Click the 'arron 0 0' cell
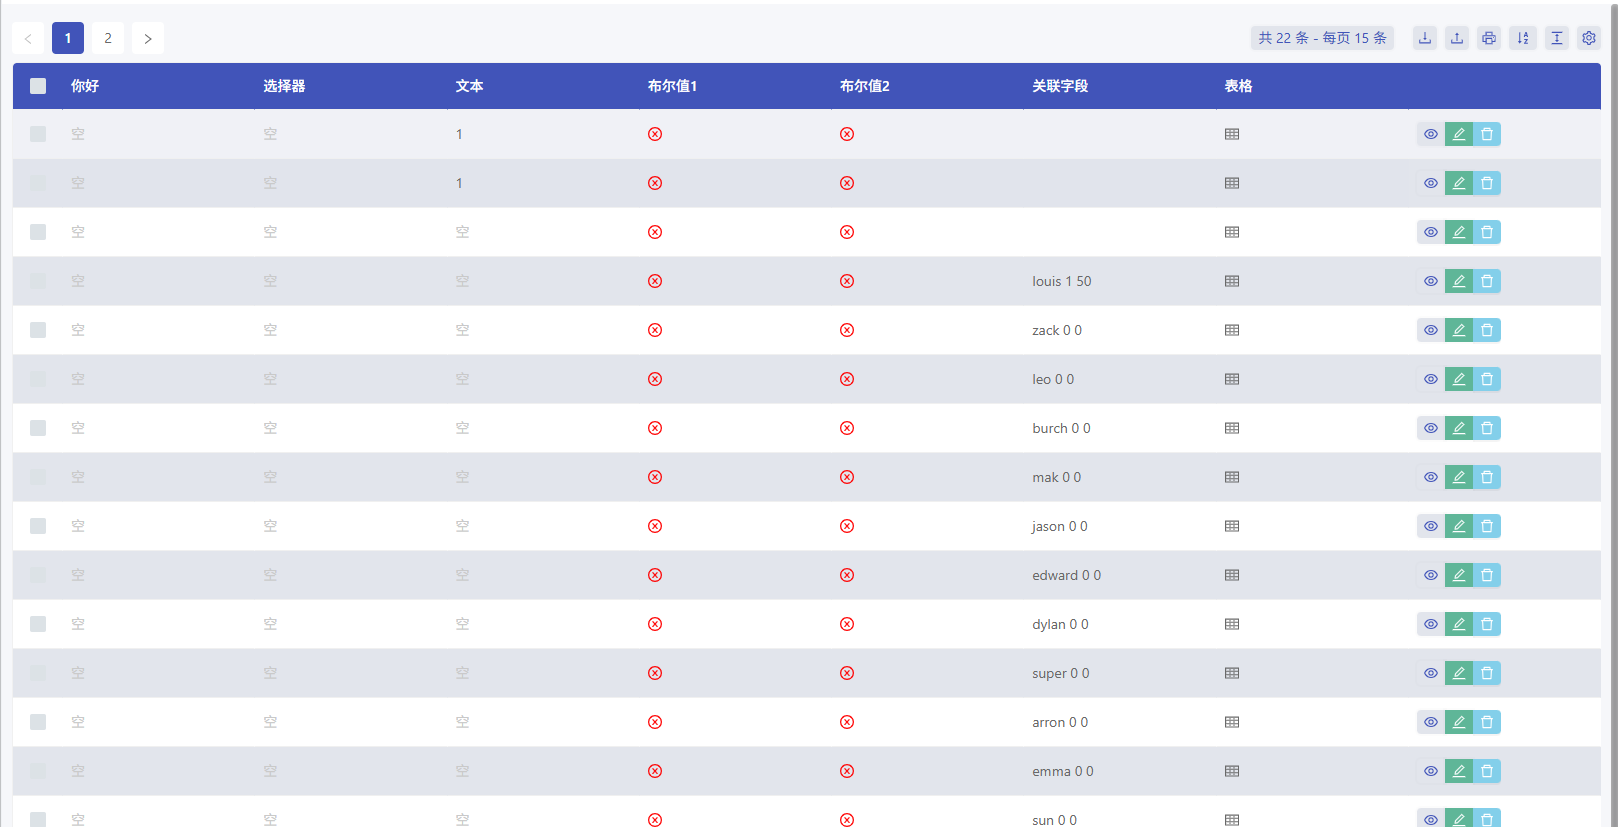 coord(1060,722)
